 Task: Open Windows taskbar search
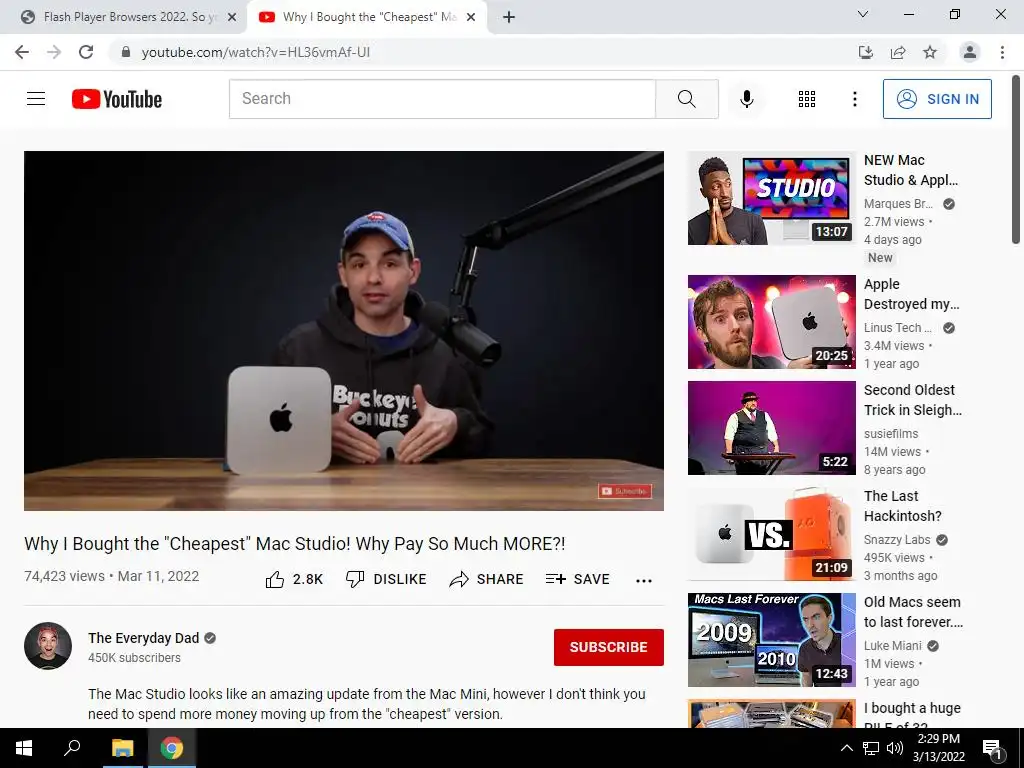72,748
